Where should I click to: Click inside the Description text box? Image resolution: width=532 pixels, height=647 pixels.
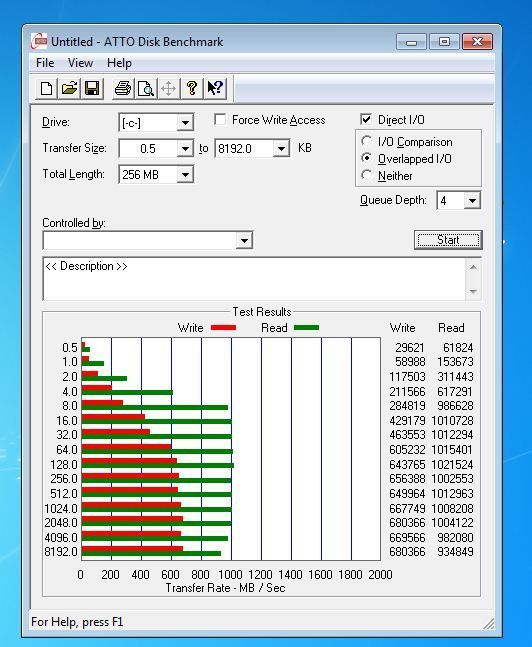coord(254,279)
